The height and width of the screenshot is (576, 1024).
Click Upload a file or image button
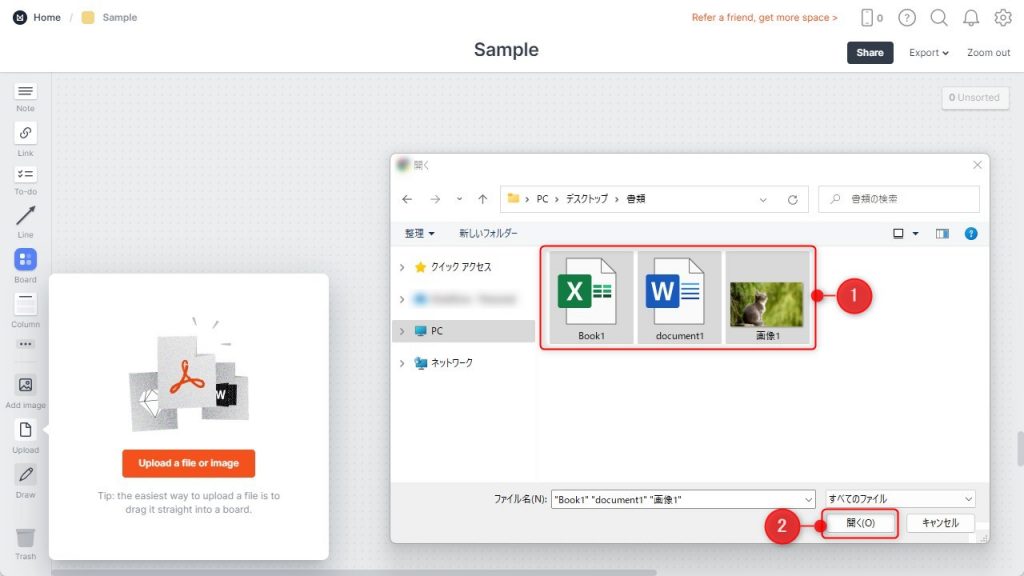tap(189, 463)
